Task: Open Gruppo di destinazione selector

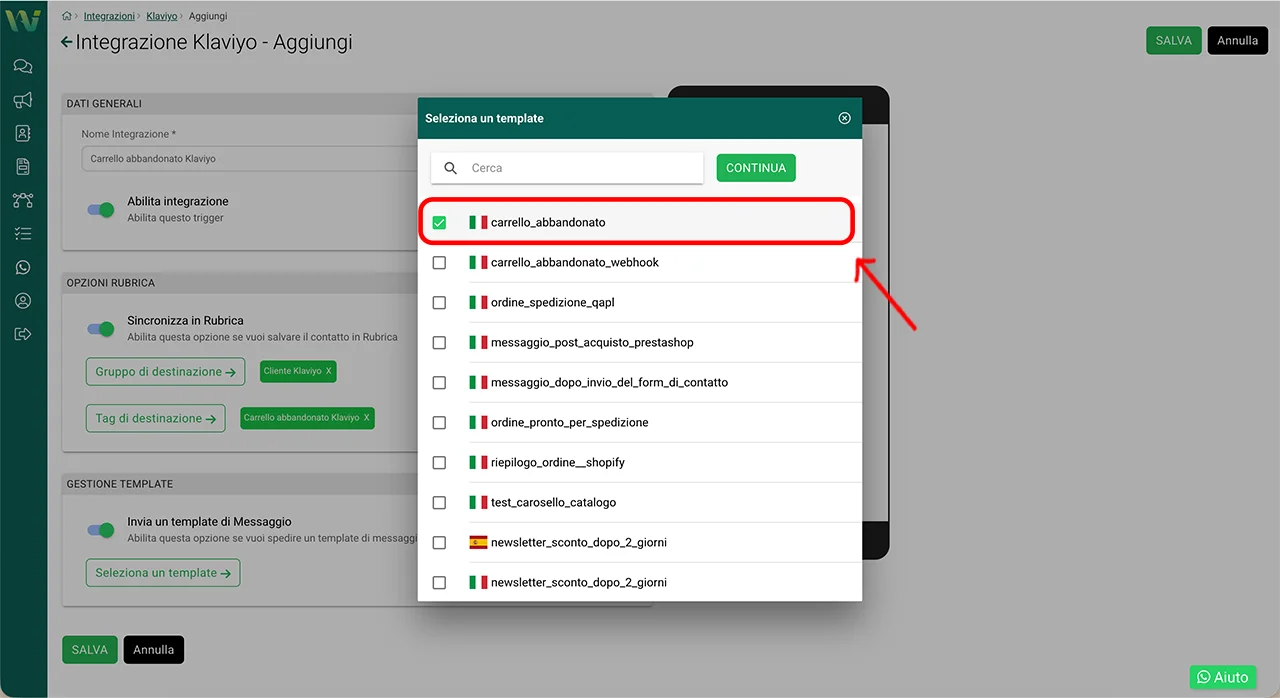Action: coord(165,372)
